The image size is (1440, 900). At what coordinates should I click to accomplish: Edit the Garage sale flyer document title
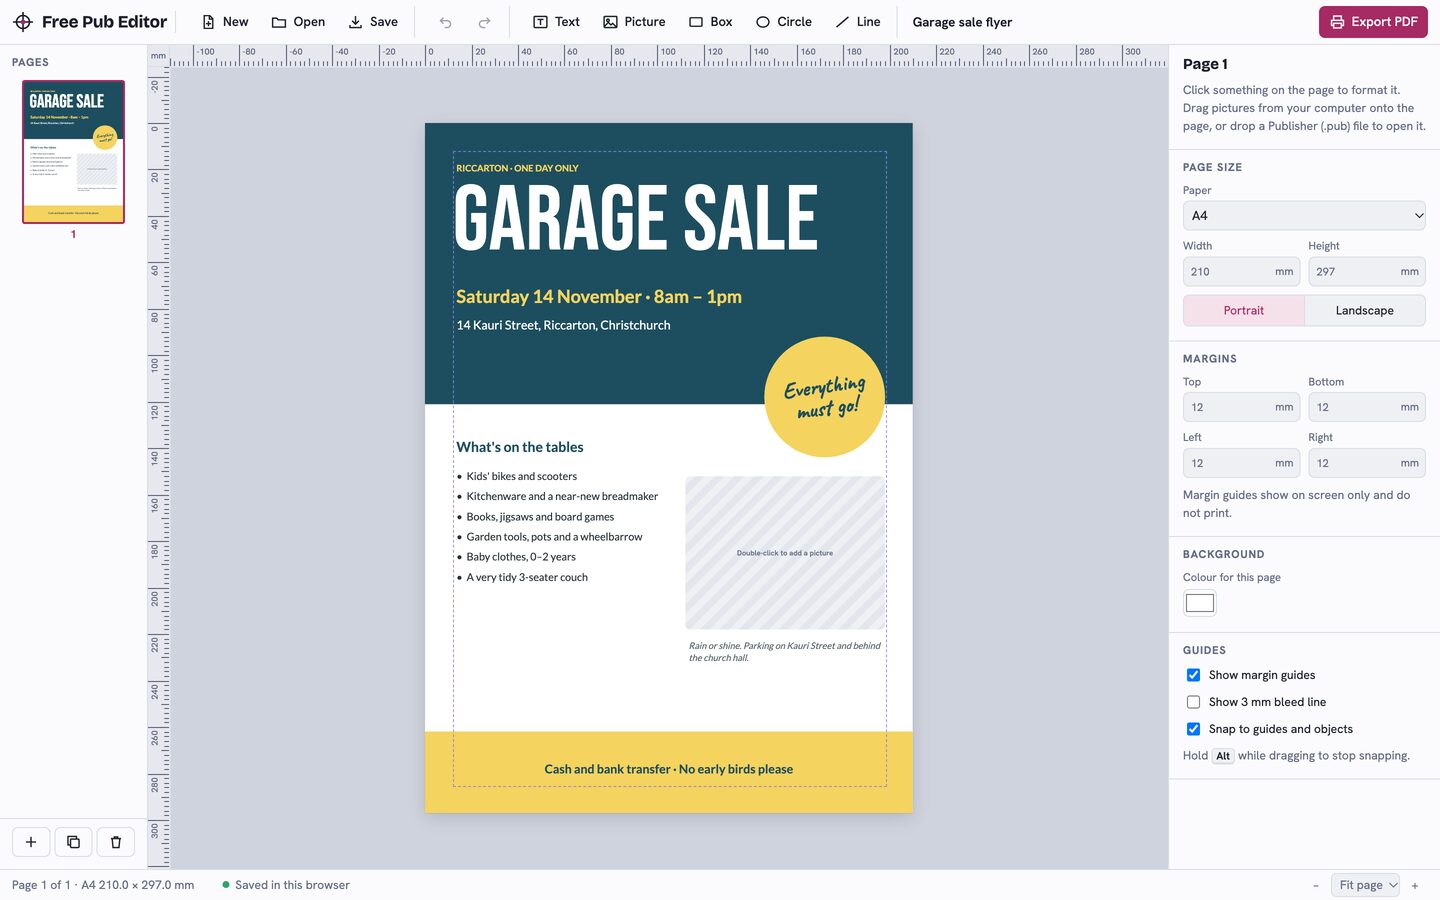pos(962,22)
